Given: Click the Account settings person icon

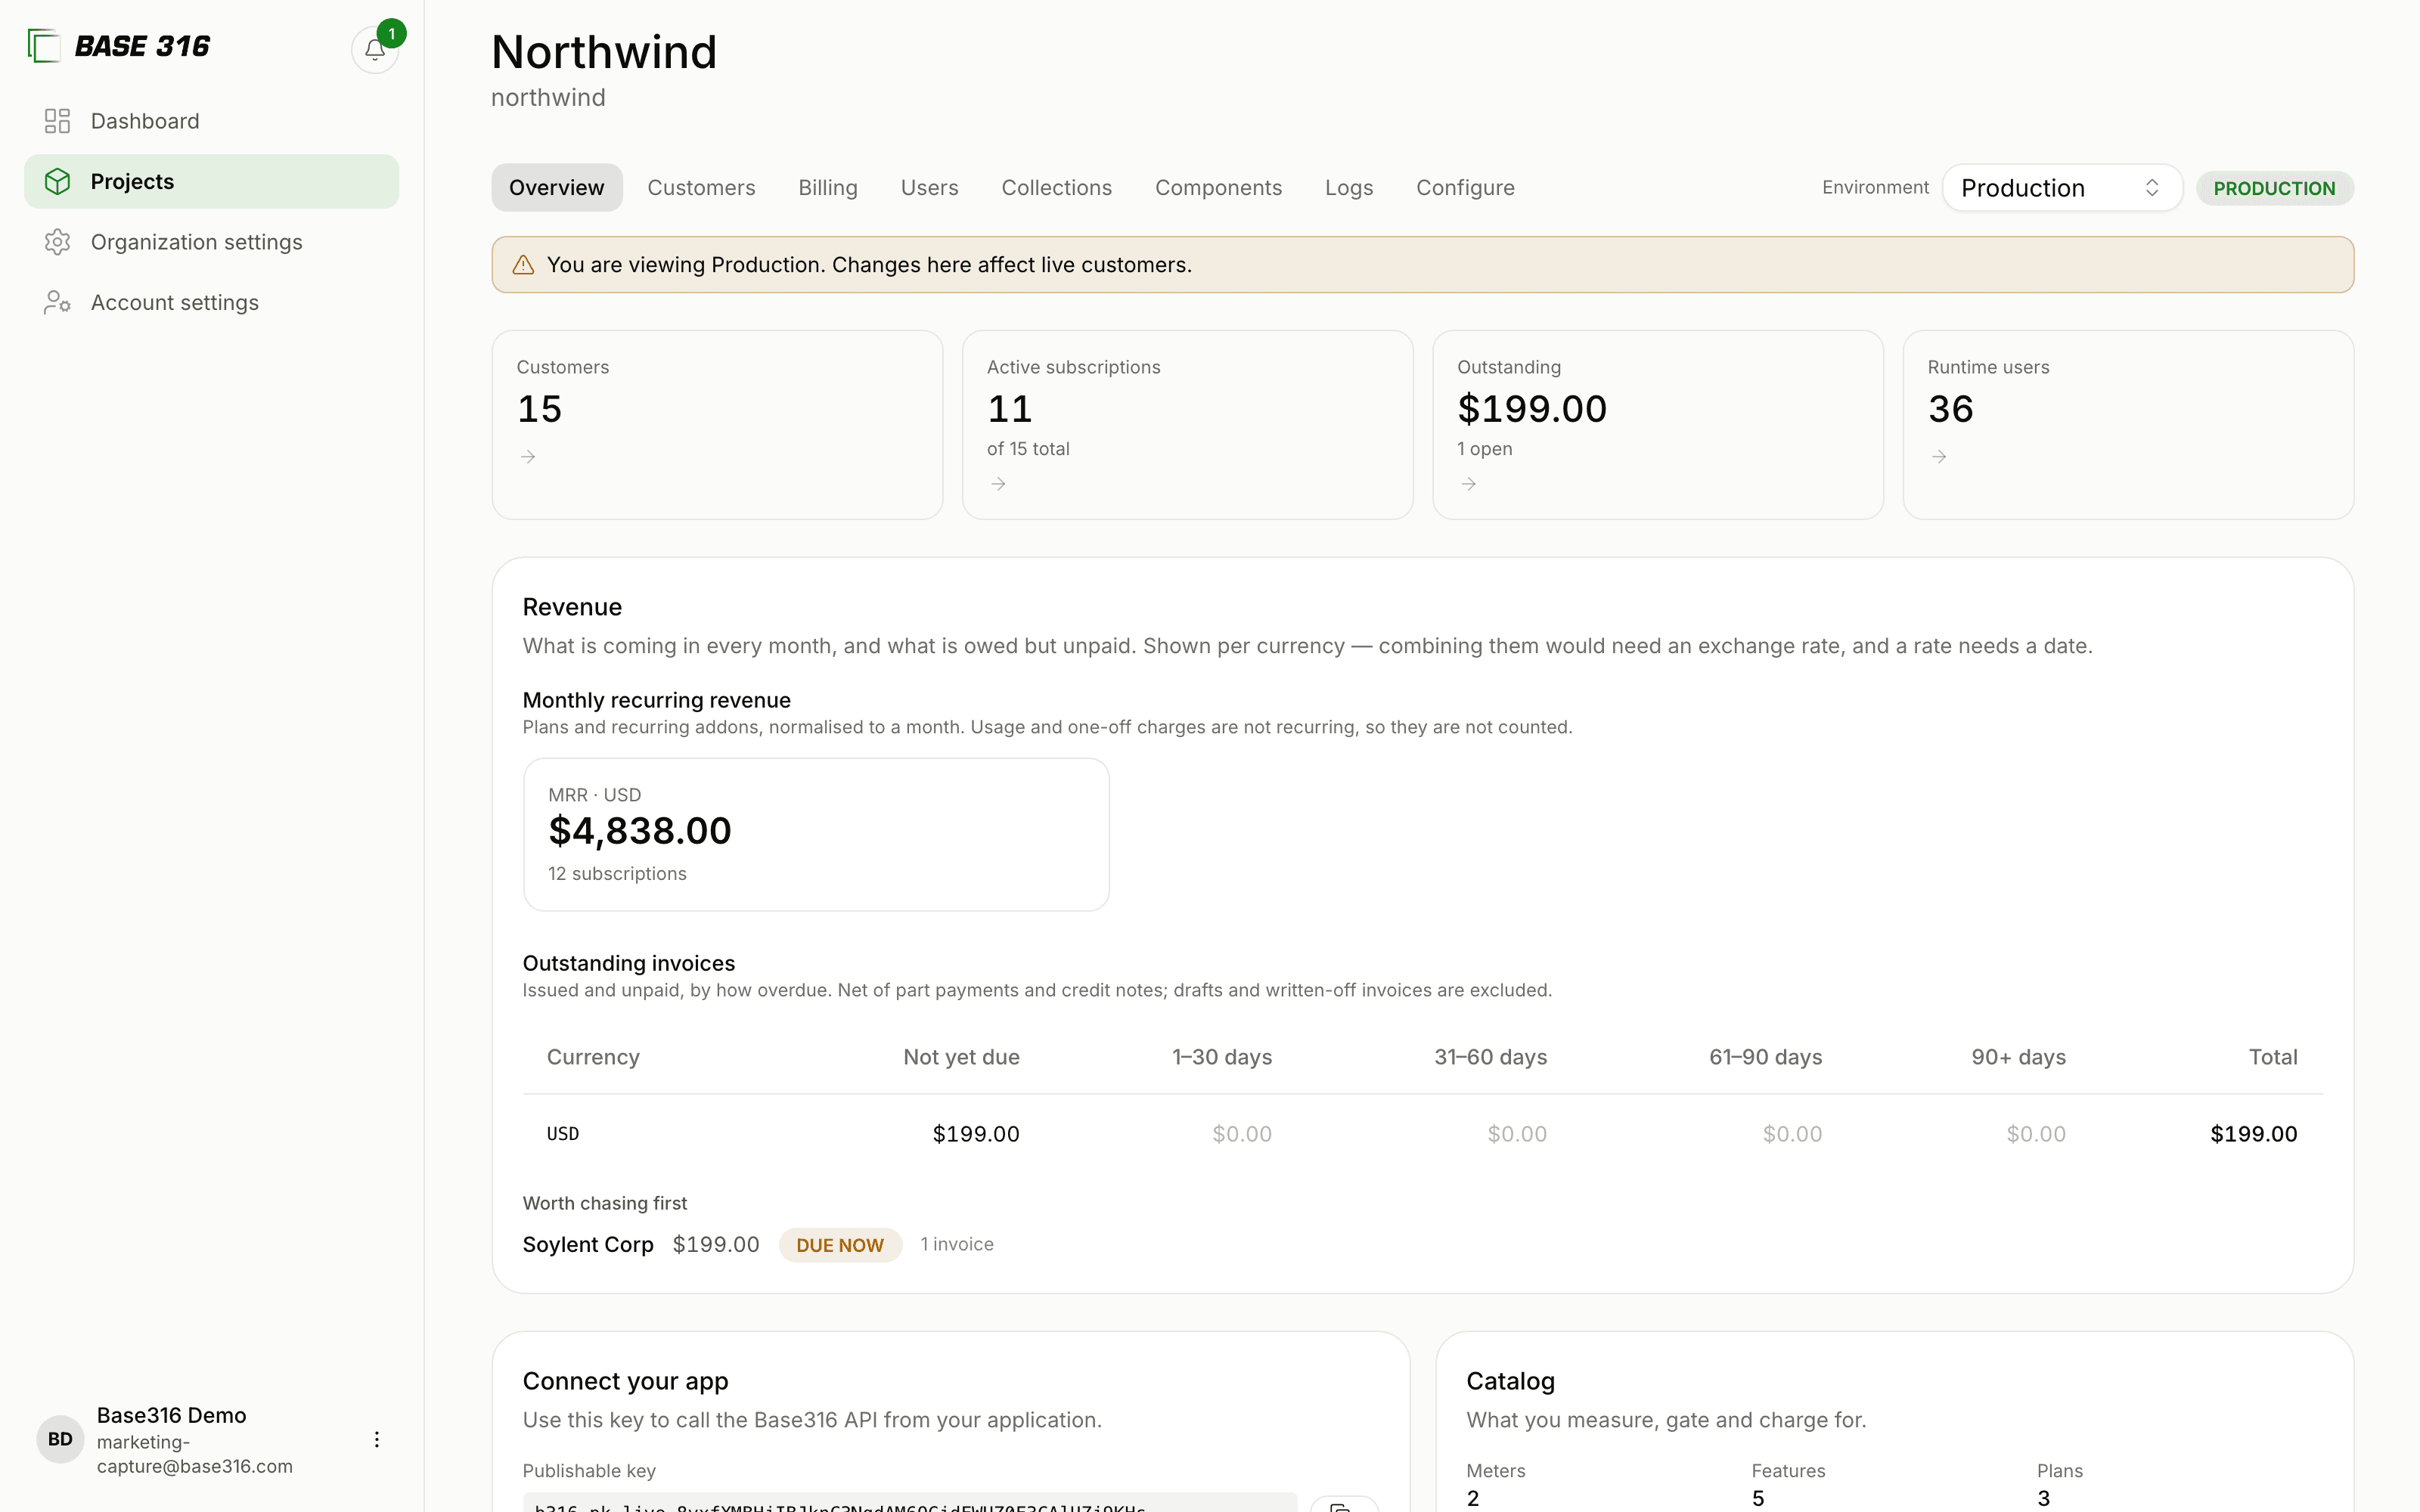Looking at the screenshot, I should pos(57,302).
